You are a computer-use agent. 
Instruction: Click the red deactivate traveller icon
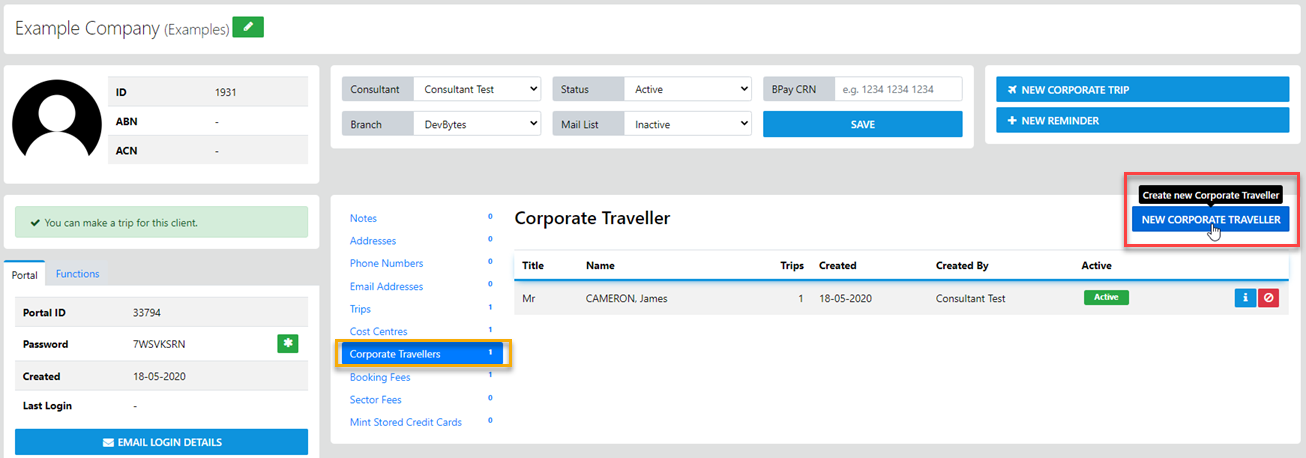1268,298
